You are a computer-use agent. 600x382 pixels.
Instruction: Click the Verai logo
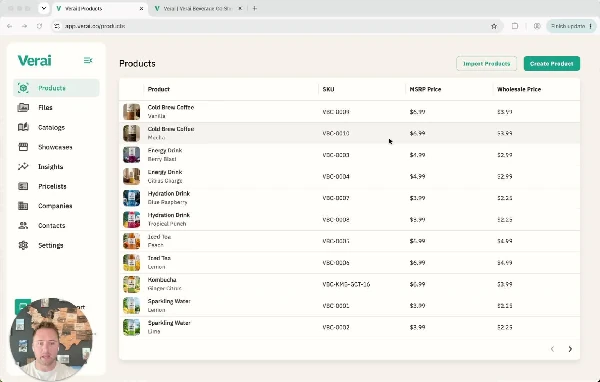click(34, 60)
